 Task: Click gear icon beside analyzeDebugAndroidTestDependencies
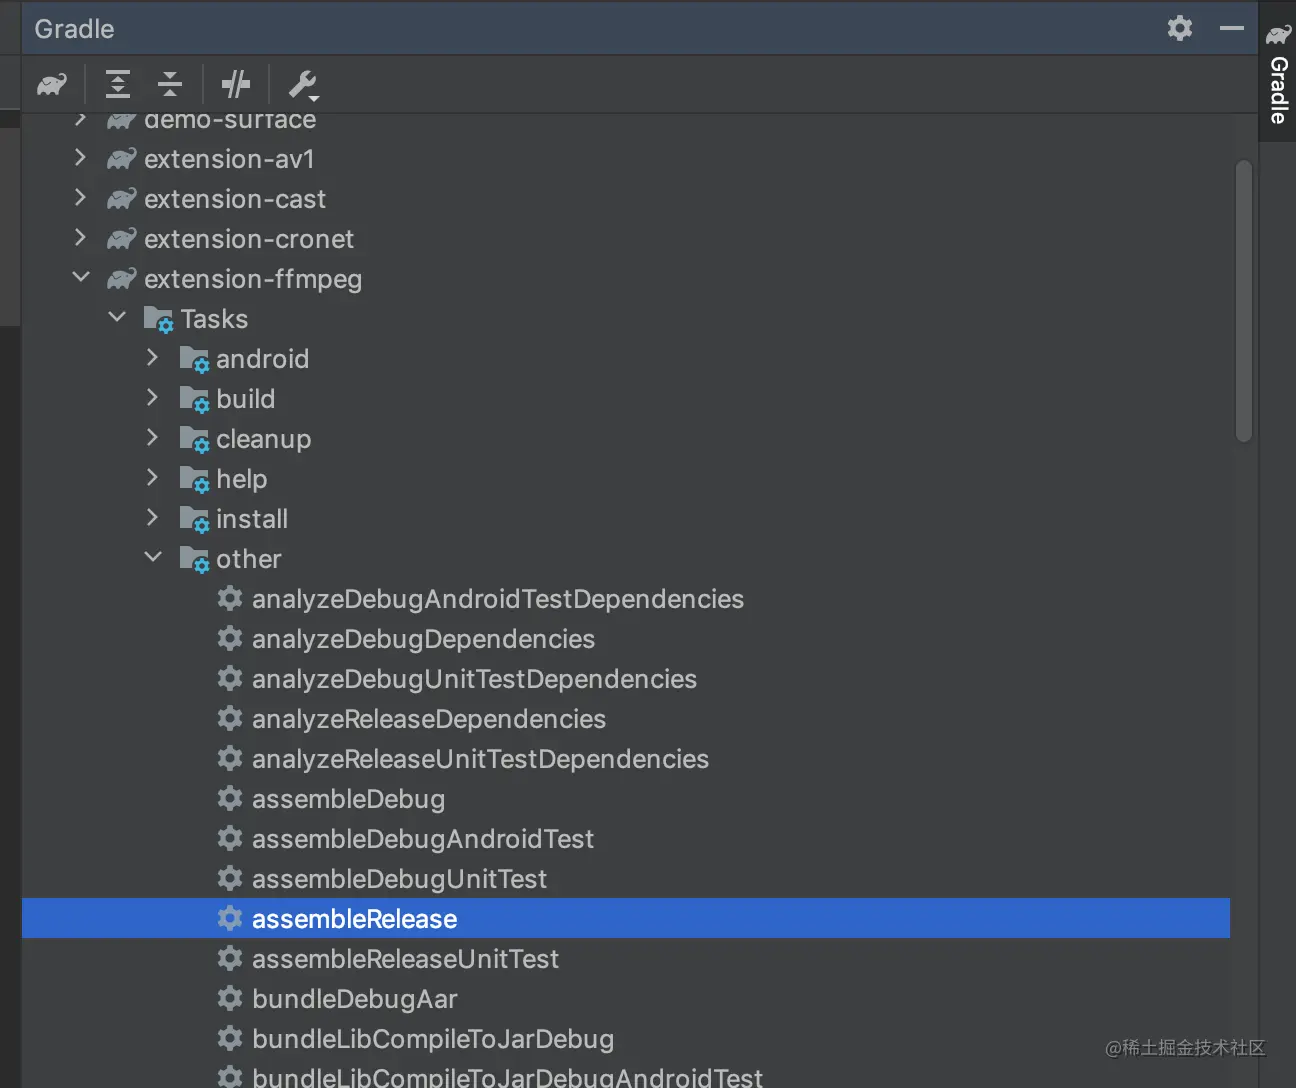tap(230, 598)
